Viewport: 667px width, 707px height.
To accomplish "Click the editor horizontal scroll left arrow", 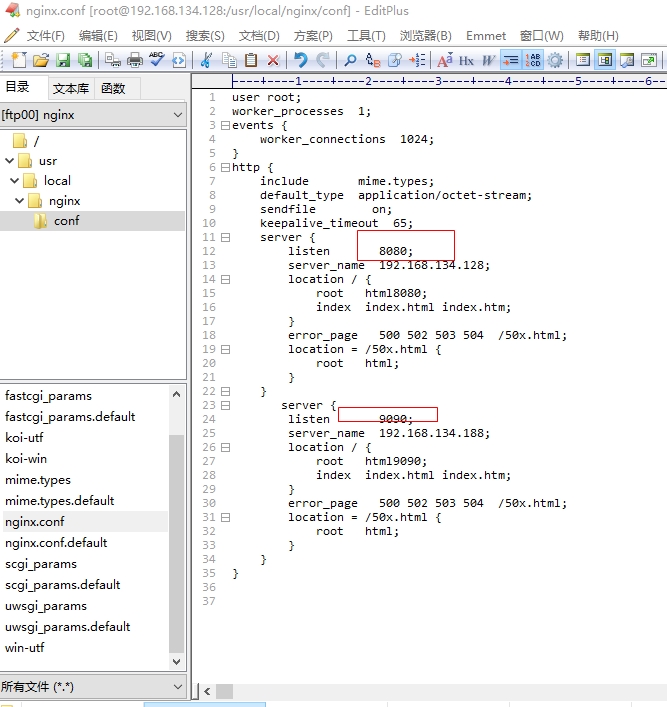I will [207, 691].
